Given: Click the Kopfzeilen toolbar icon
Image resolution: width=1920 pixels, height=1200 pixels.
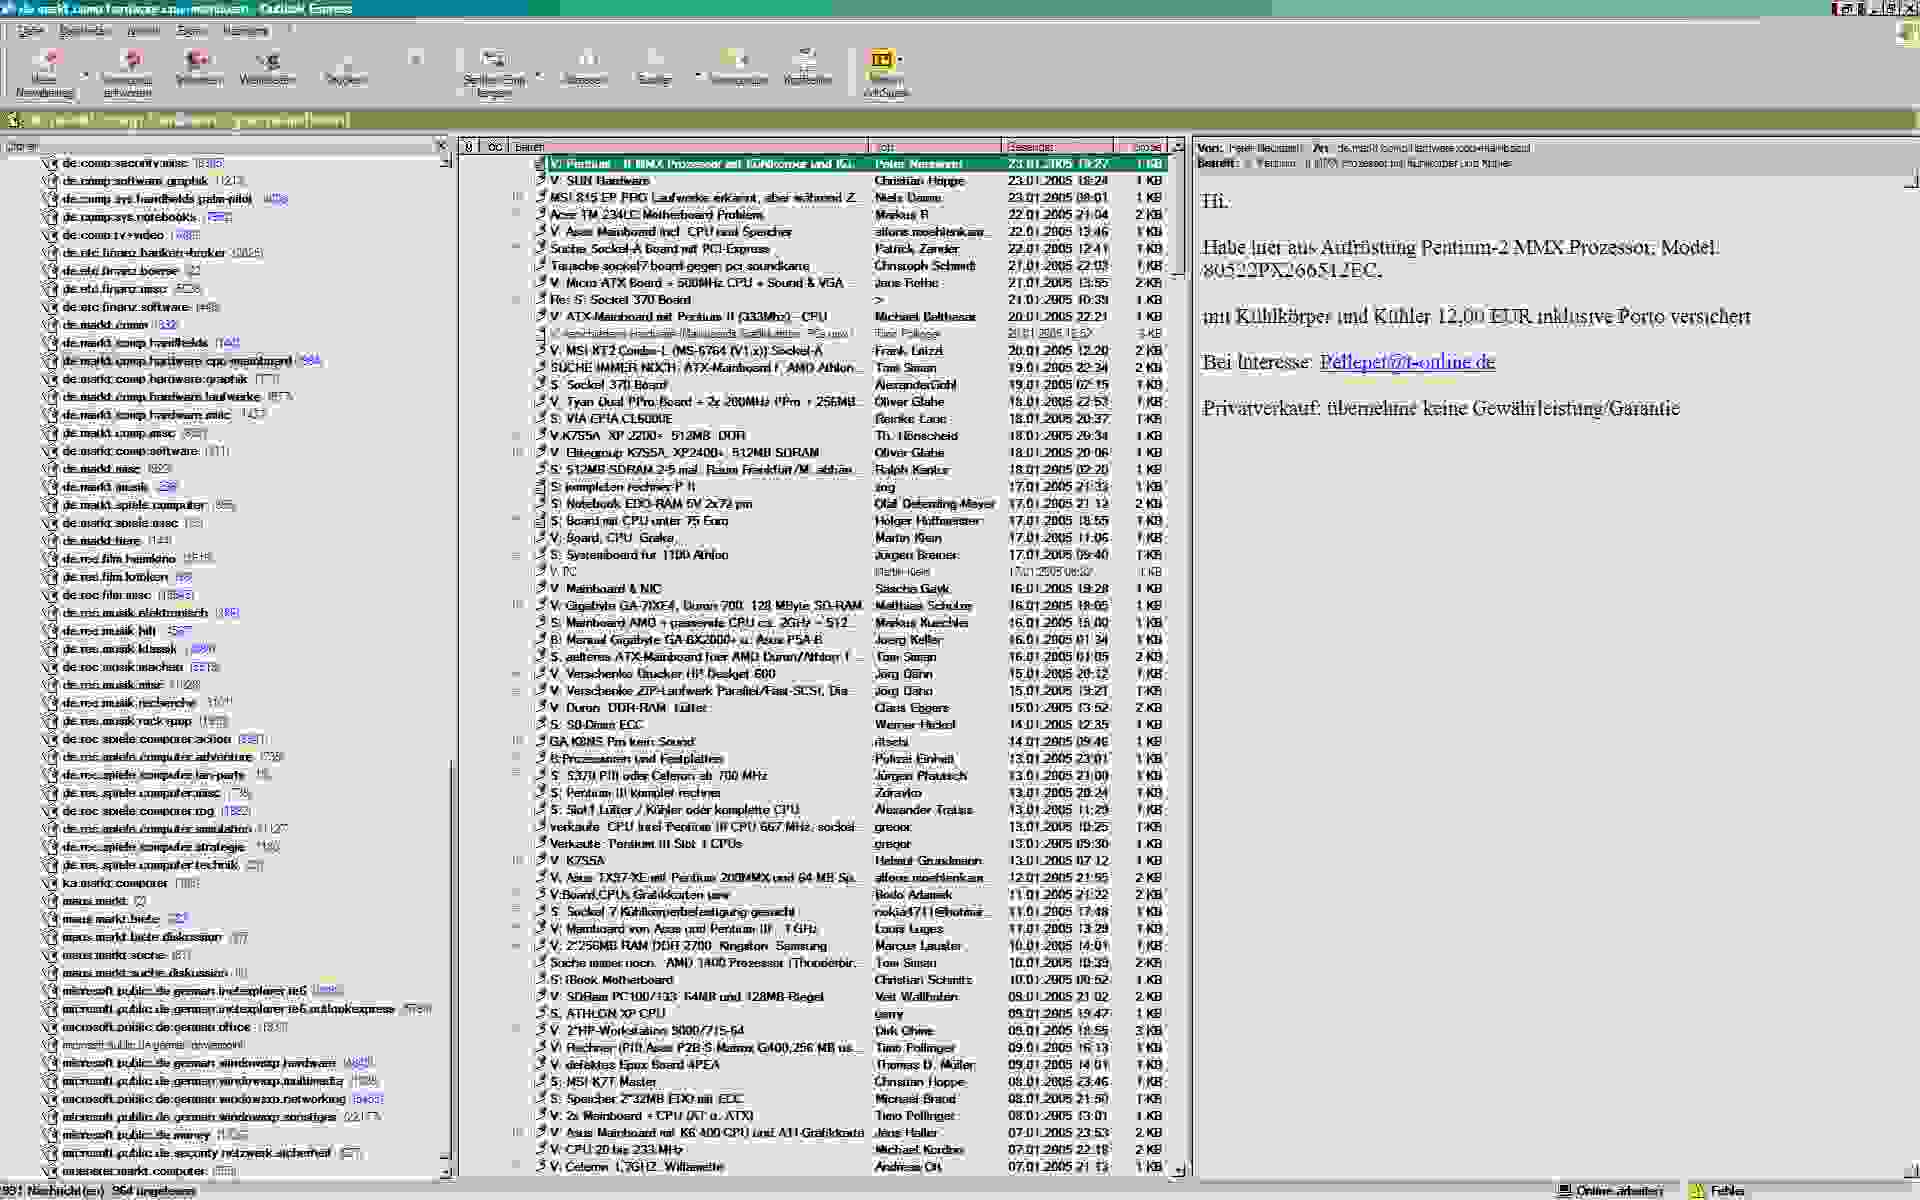Looking at the screenshot, I should click(807, 68).
